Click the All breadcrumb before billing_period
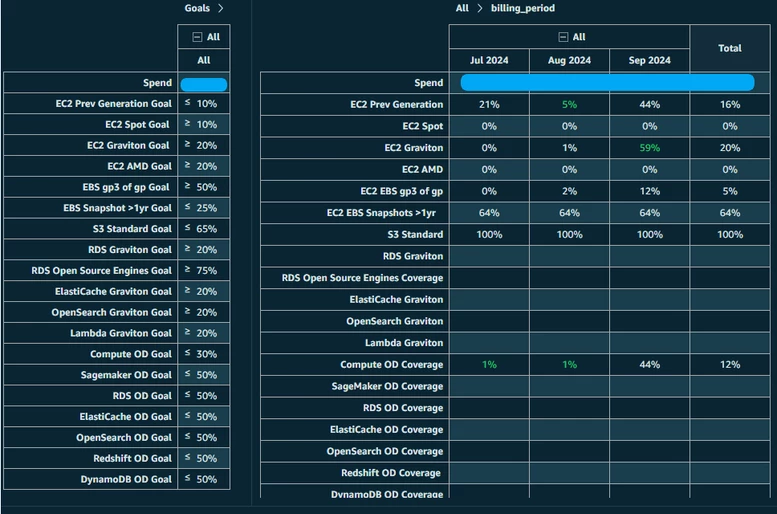 [x=462, y=8]
